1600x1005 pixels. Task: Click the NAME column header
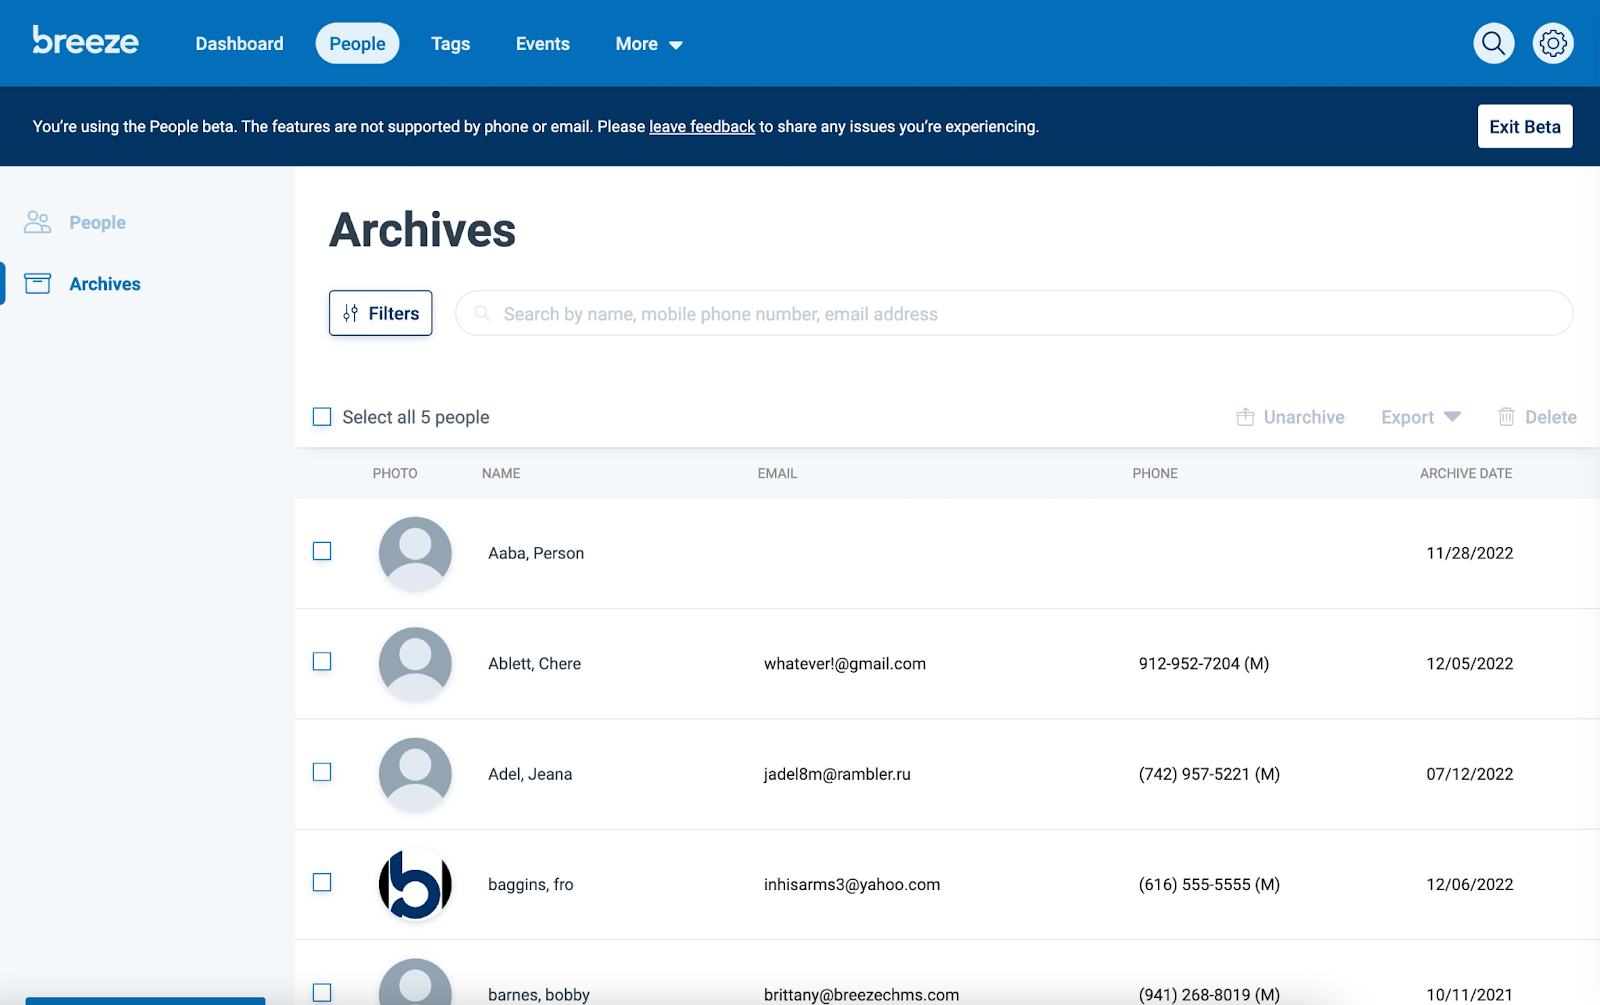(x=501, y=473)
